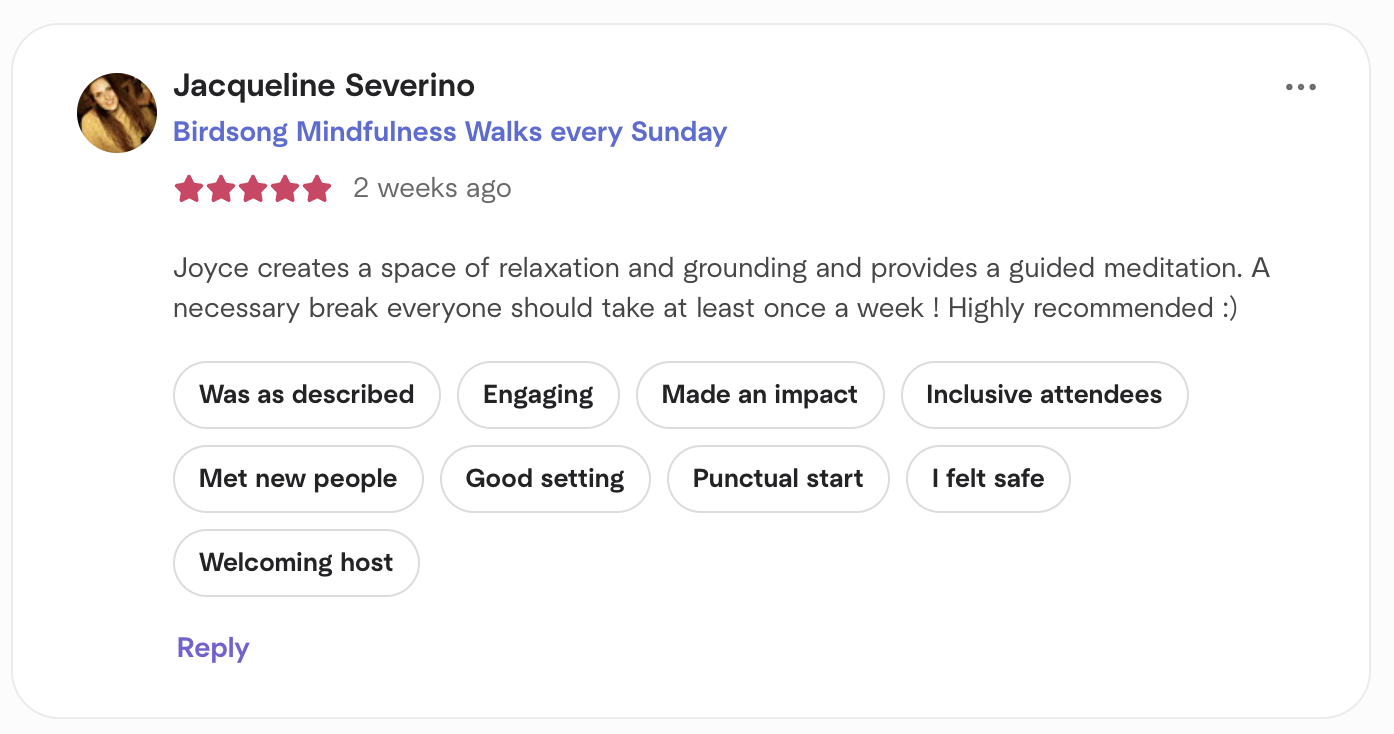Image resolution: width=1394 pixels, height=734 pixels.
Task: Click Jacqueline Severino's profile picture
Action: coord(117,113)
